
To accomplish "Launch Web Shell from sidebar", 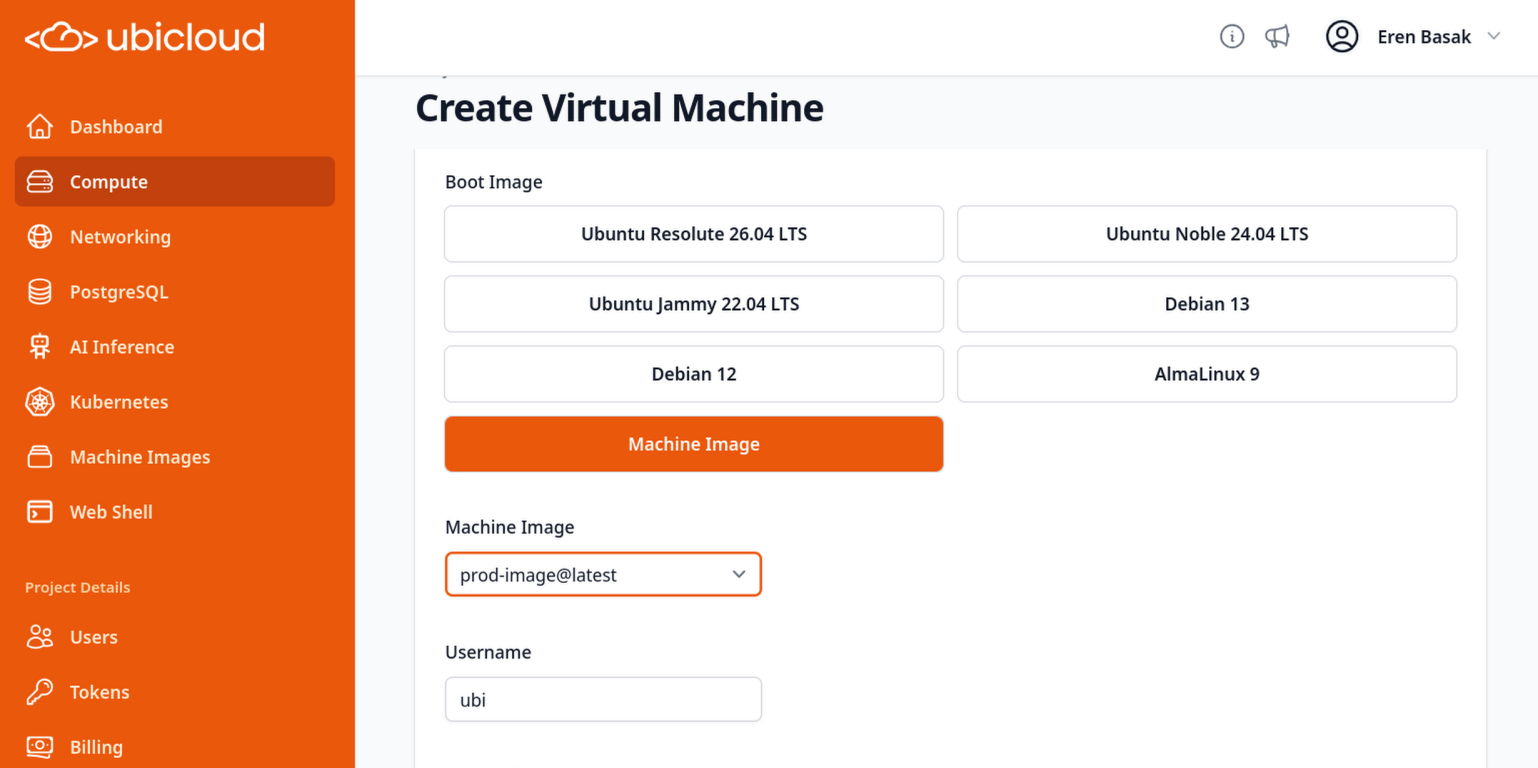I will point(175,512).
